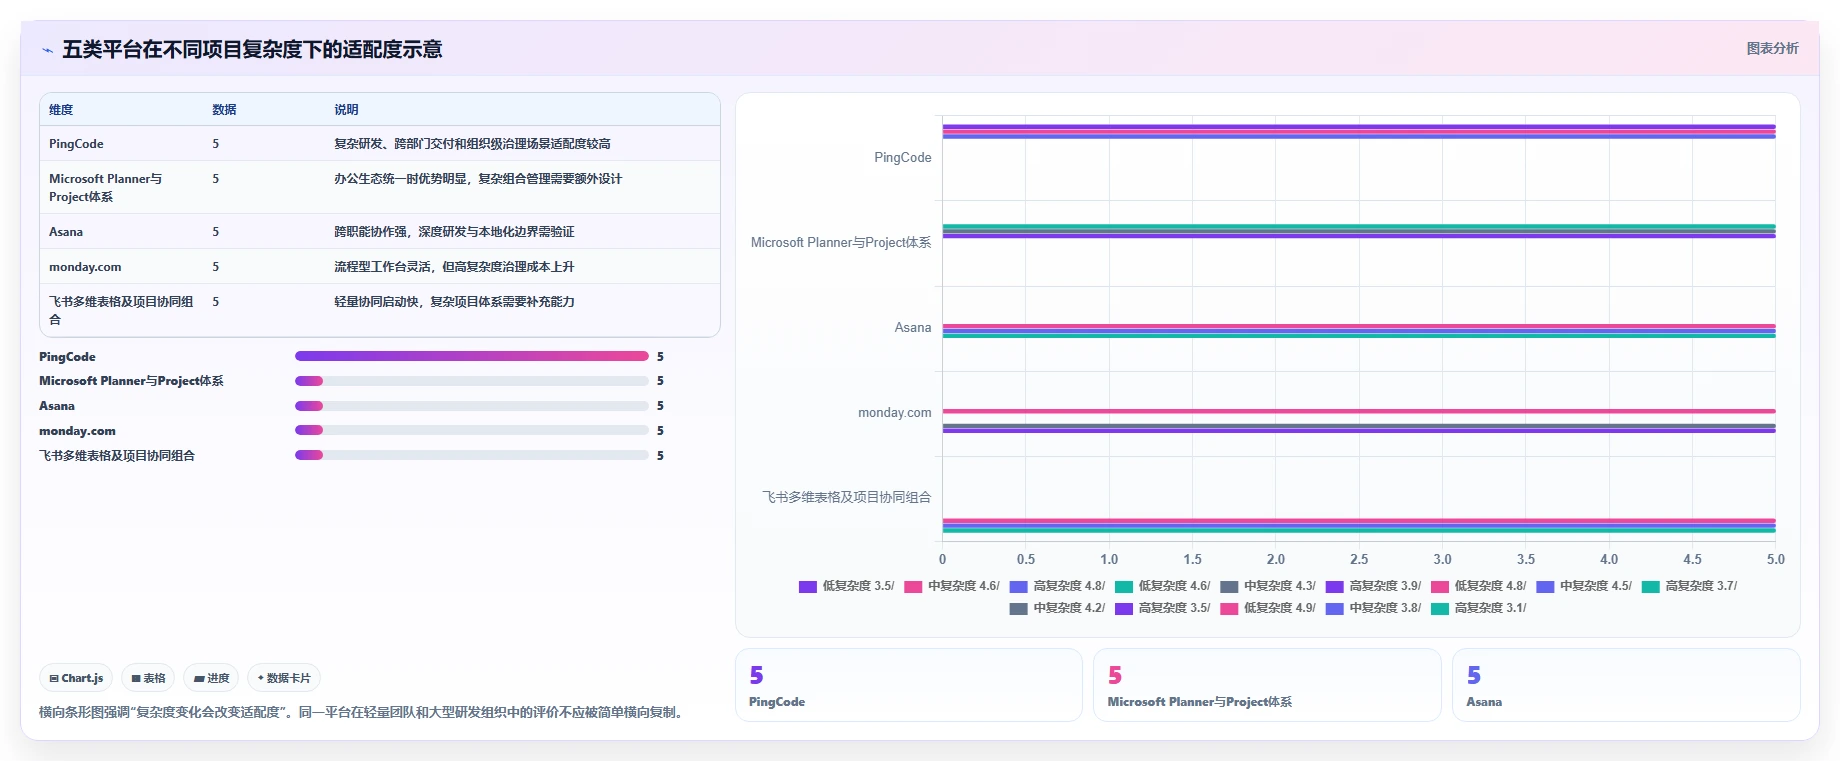Click the 图表分析 label in the header
Screen dimensions: 1840x761
tap(1772, 48)
